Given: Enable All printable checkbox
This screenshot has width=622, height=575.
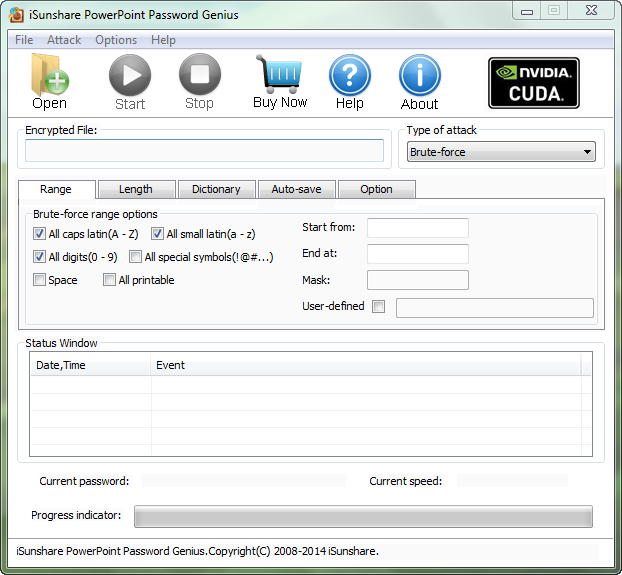Looking at the screenshot, I should tap(109, 280).
